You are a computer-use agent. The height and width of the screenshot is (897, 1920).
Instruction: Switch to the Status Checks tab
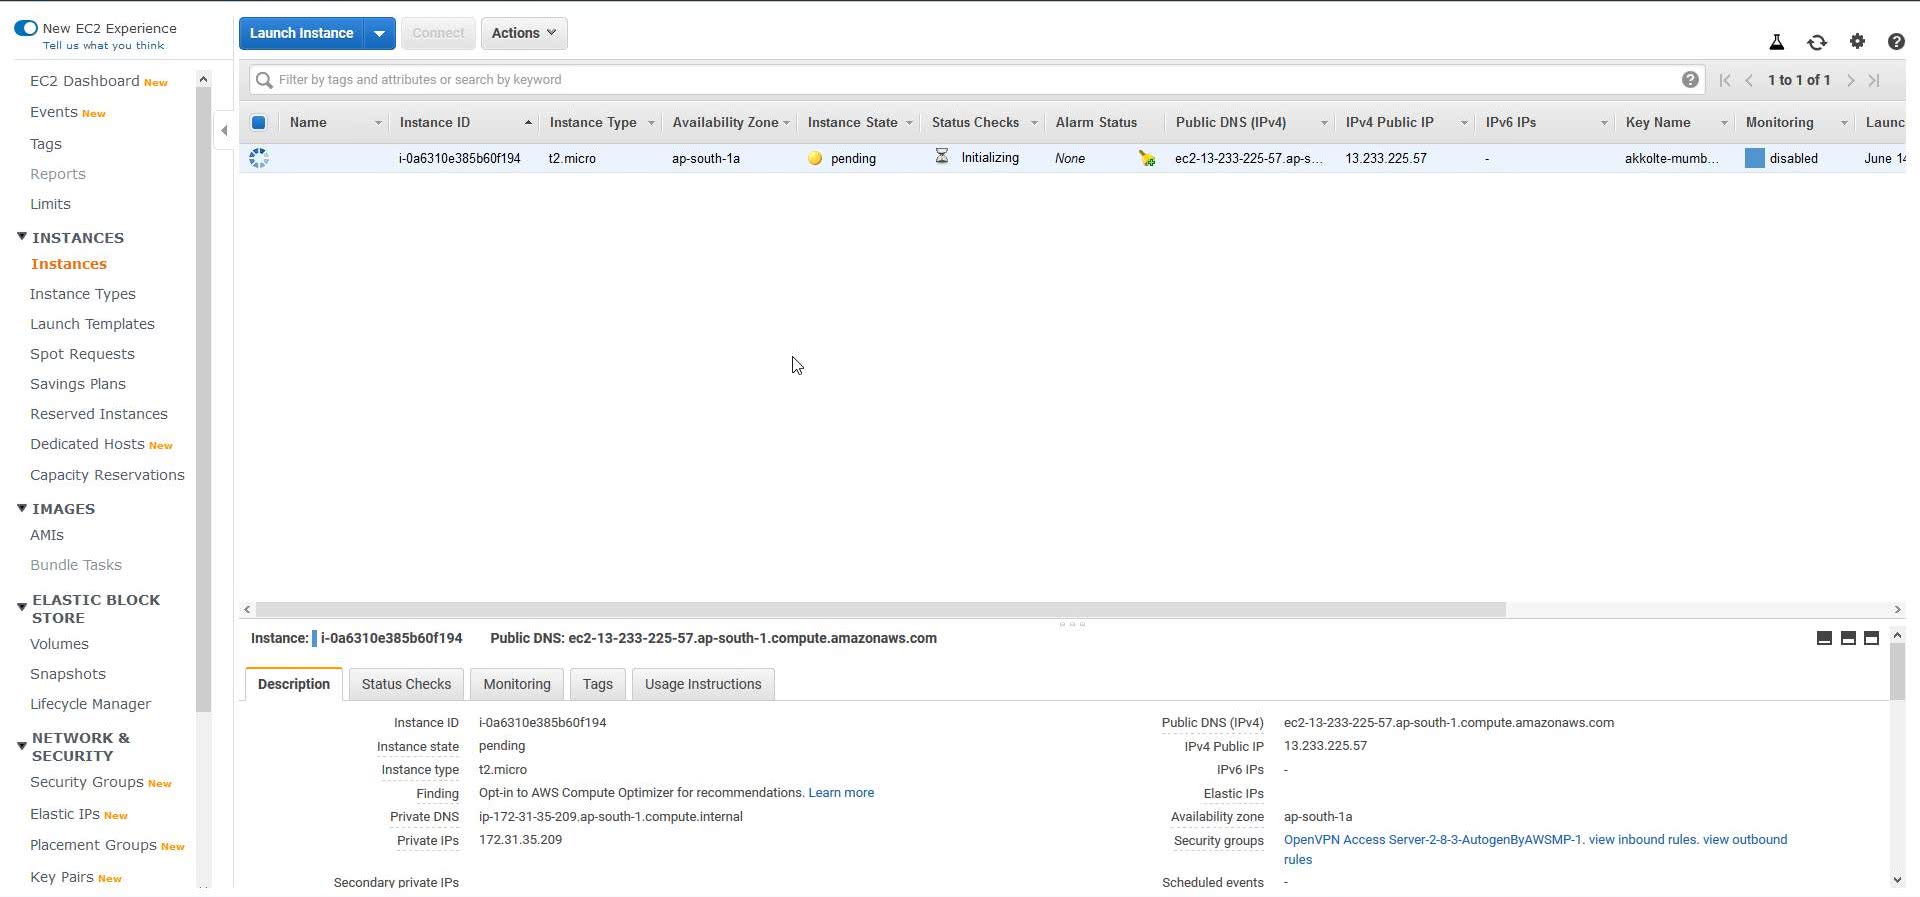coord(406,684)
